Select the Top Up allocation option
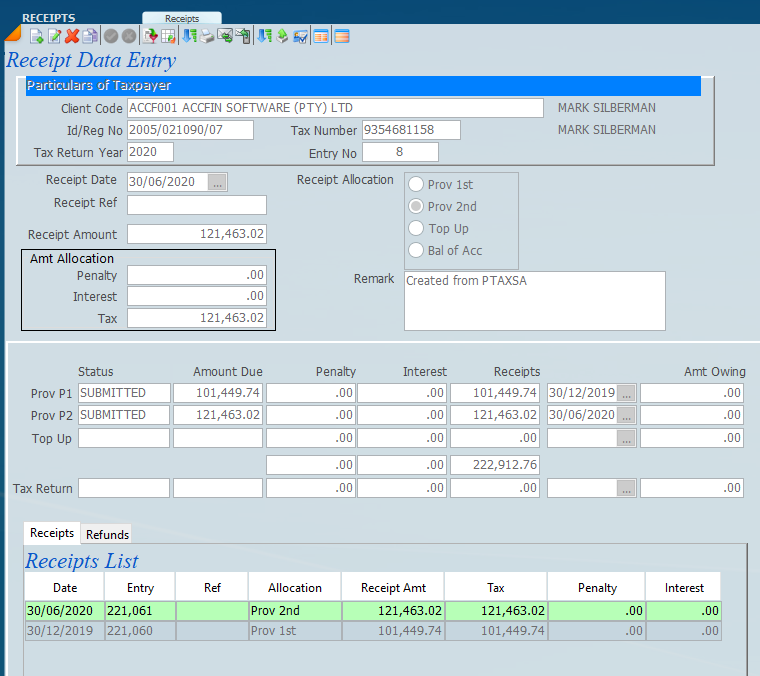 [x=416, y=229]
